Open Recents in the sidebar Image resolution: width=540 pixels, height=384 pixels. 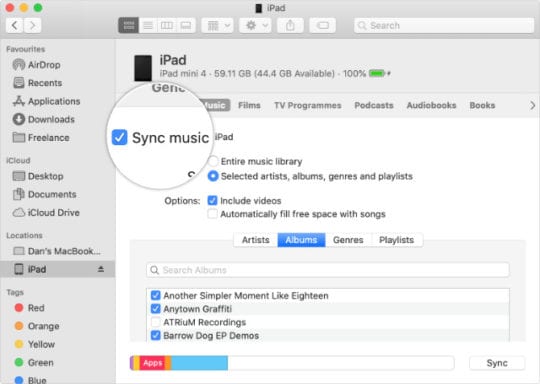[37, 83]
